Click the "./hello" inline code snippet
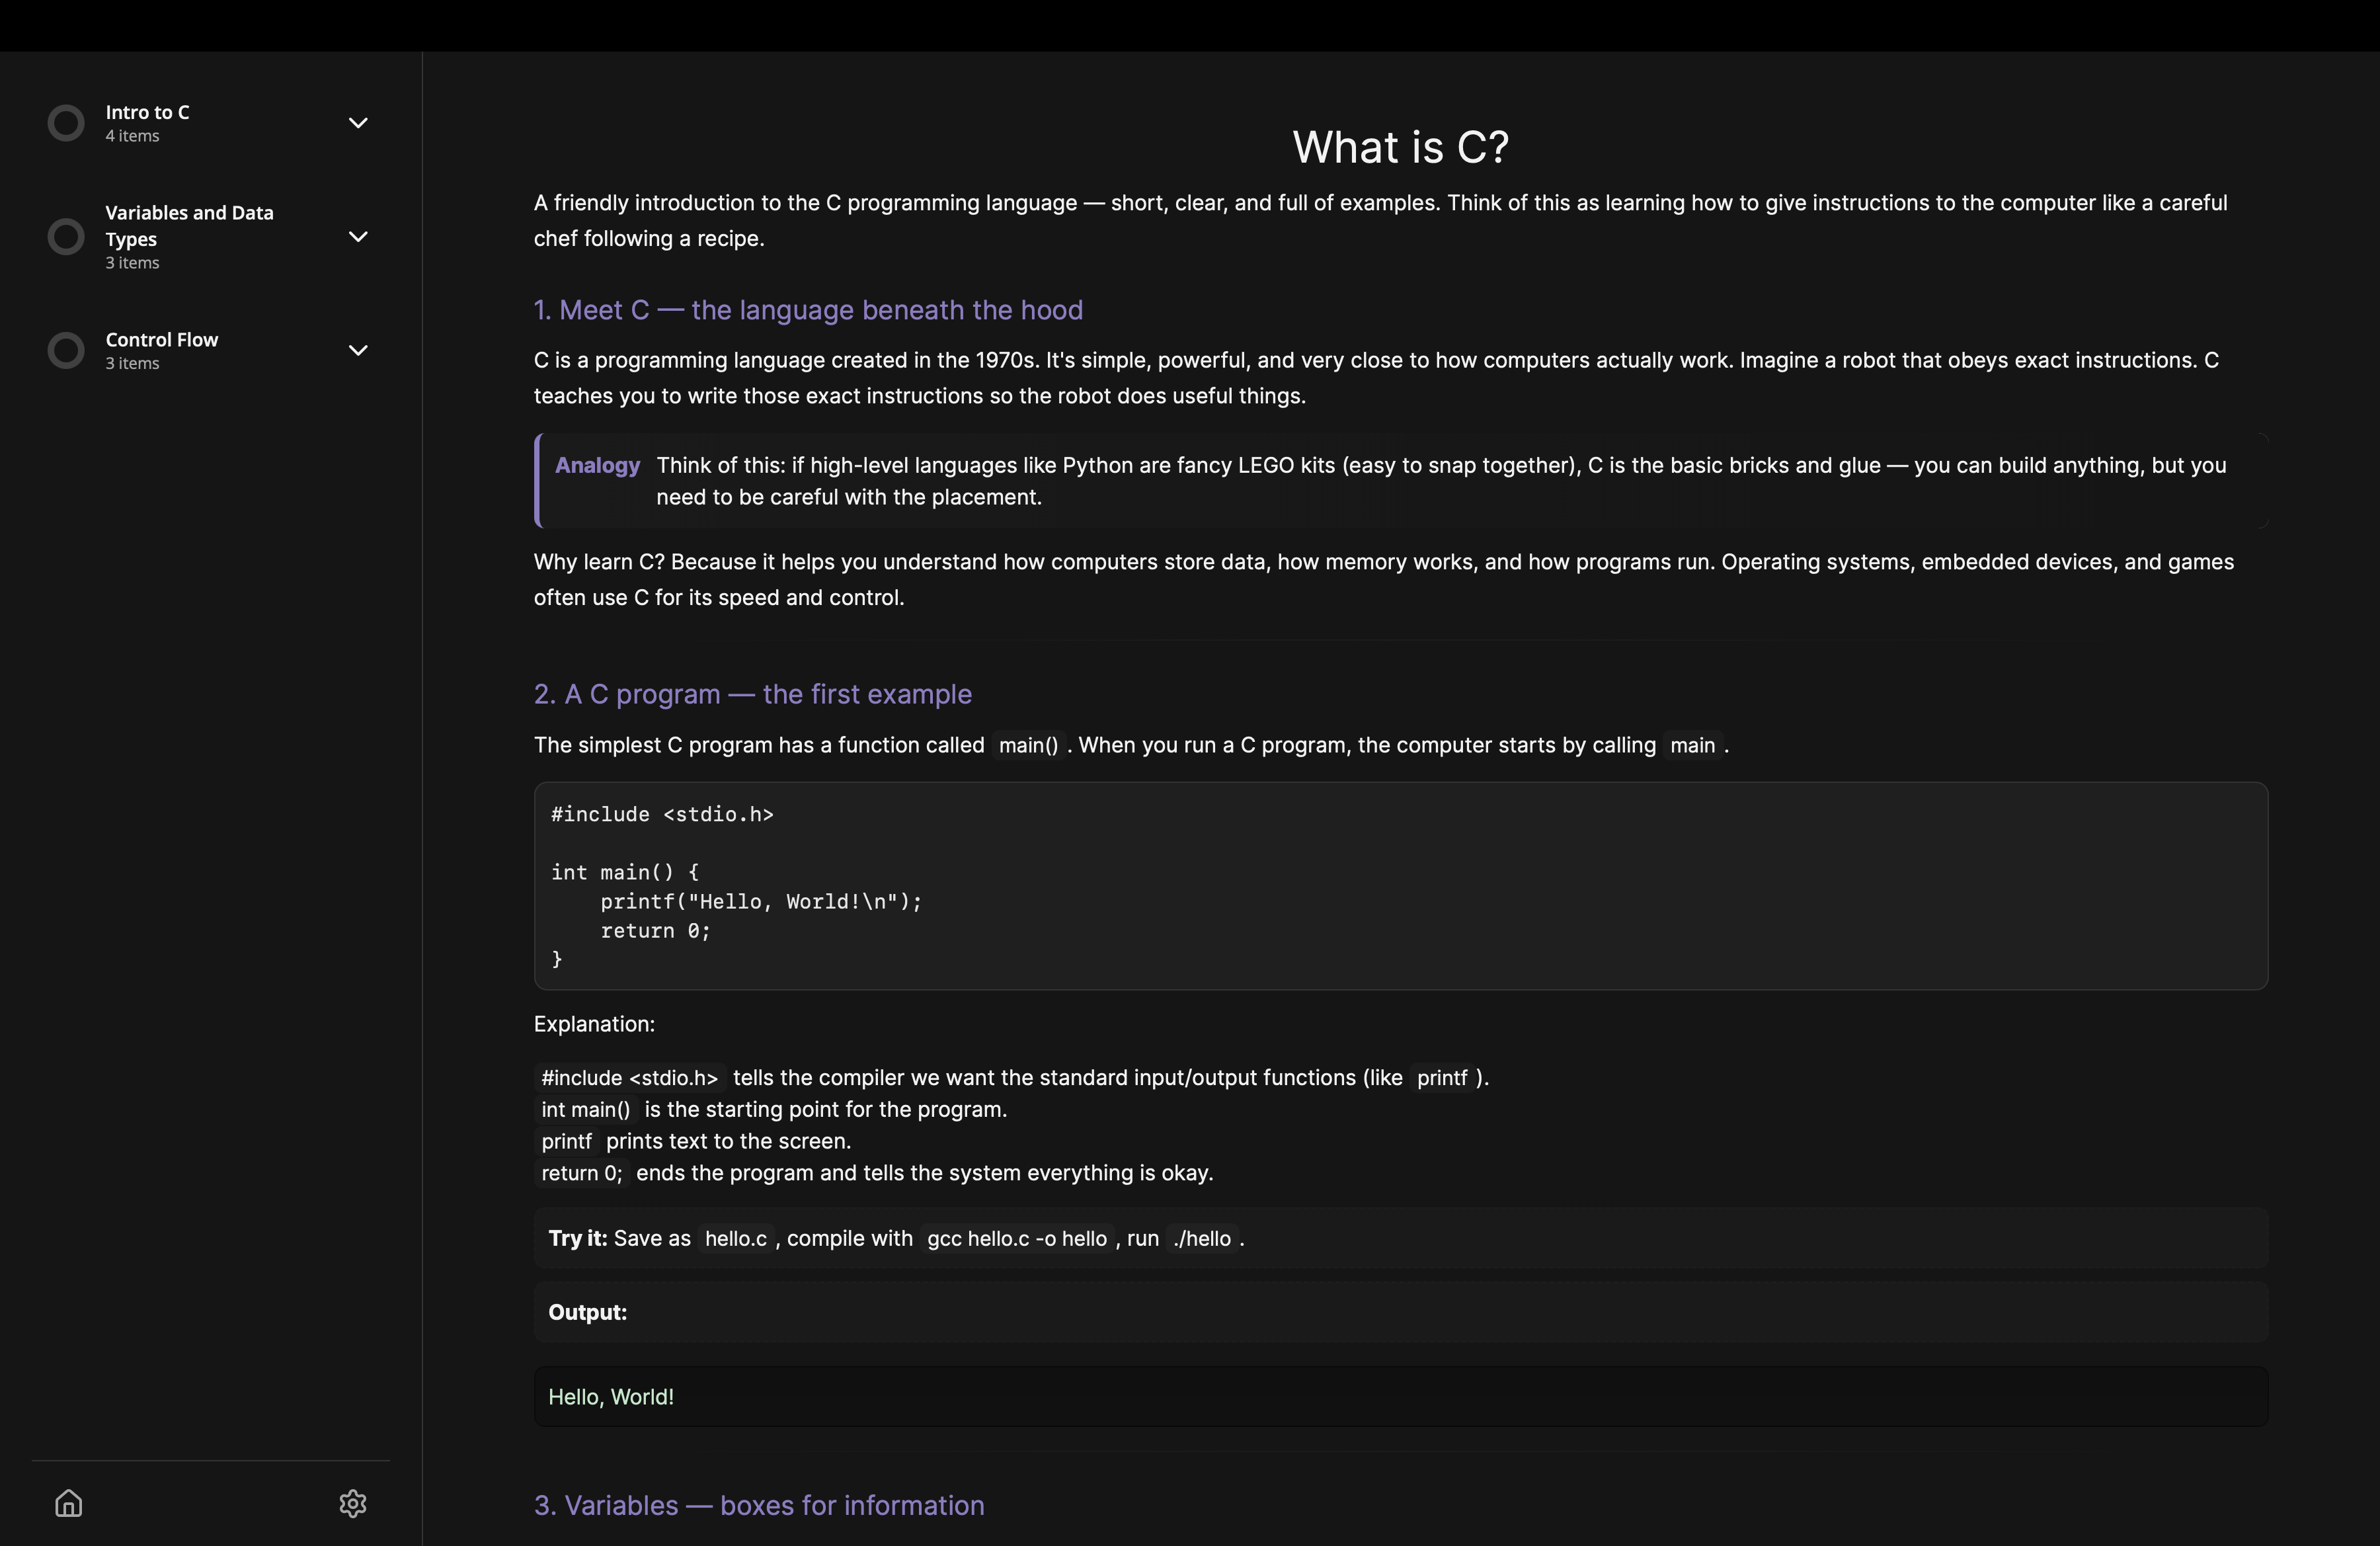This screenshot has height=1546, width=2380. tap(1202, 1238)
